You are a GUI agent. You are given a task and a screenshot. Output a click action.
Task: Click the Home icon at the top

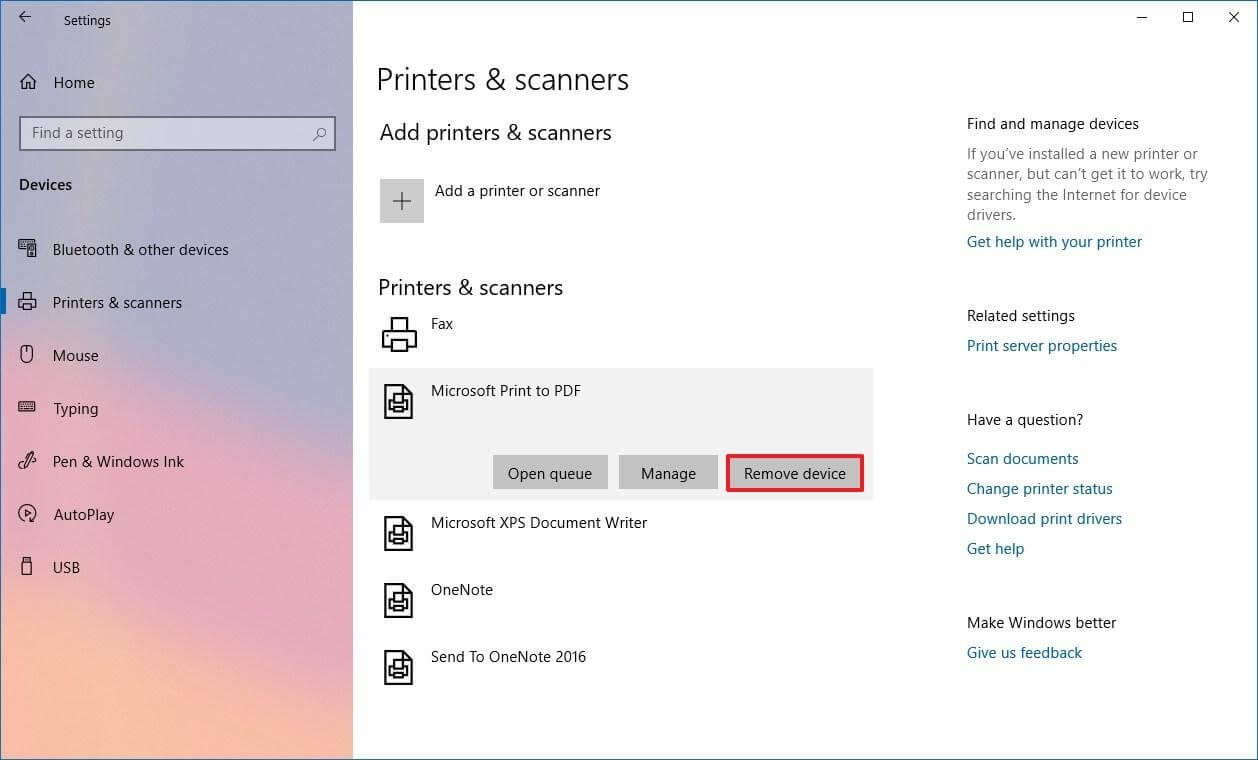click(x=27, y=82)
